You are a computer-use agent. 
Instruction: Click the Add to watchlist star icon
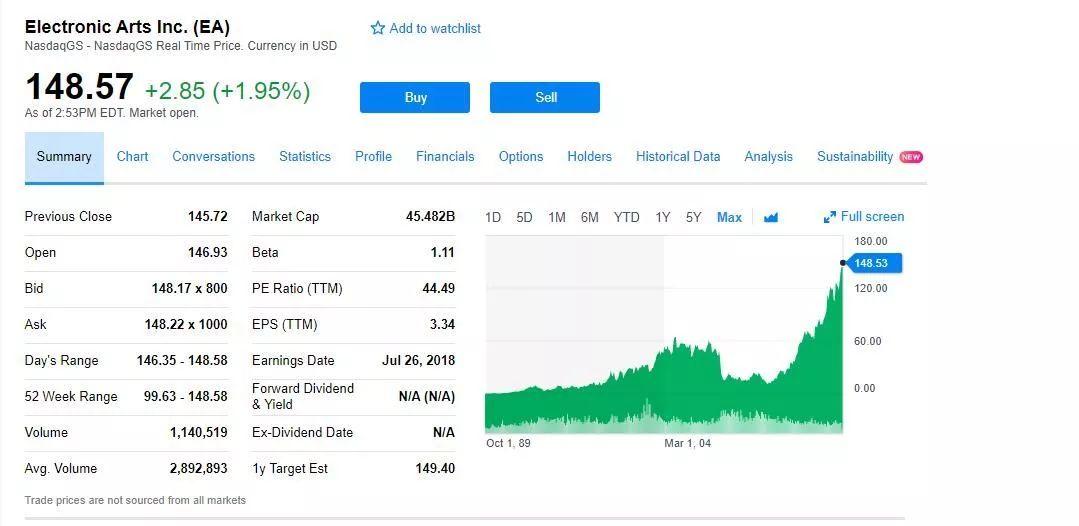(378, 28)
